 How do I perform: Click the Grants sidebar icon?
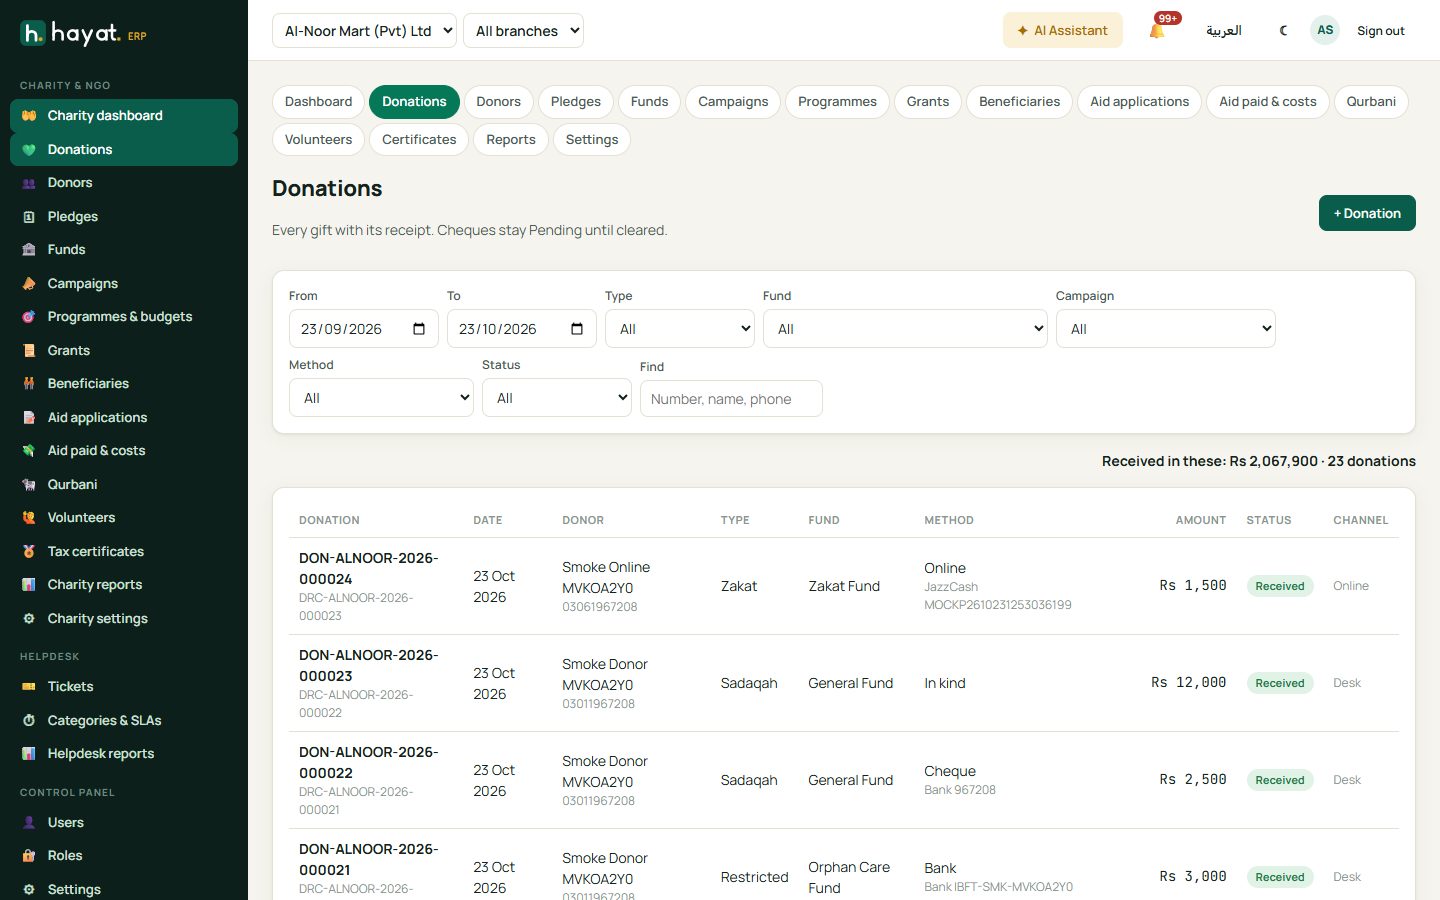pyautogui.click(x=29, y=351)
